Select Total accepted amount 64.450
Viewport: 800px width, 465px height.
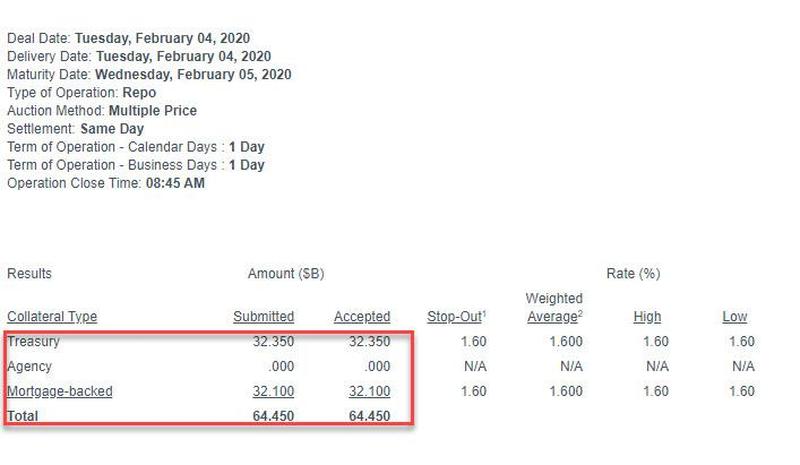pos(369,416)
